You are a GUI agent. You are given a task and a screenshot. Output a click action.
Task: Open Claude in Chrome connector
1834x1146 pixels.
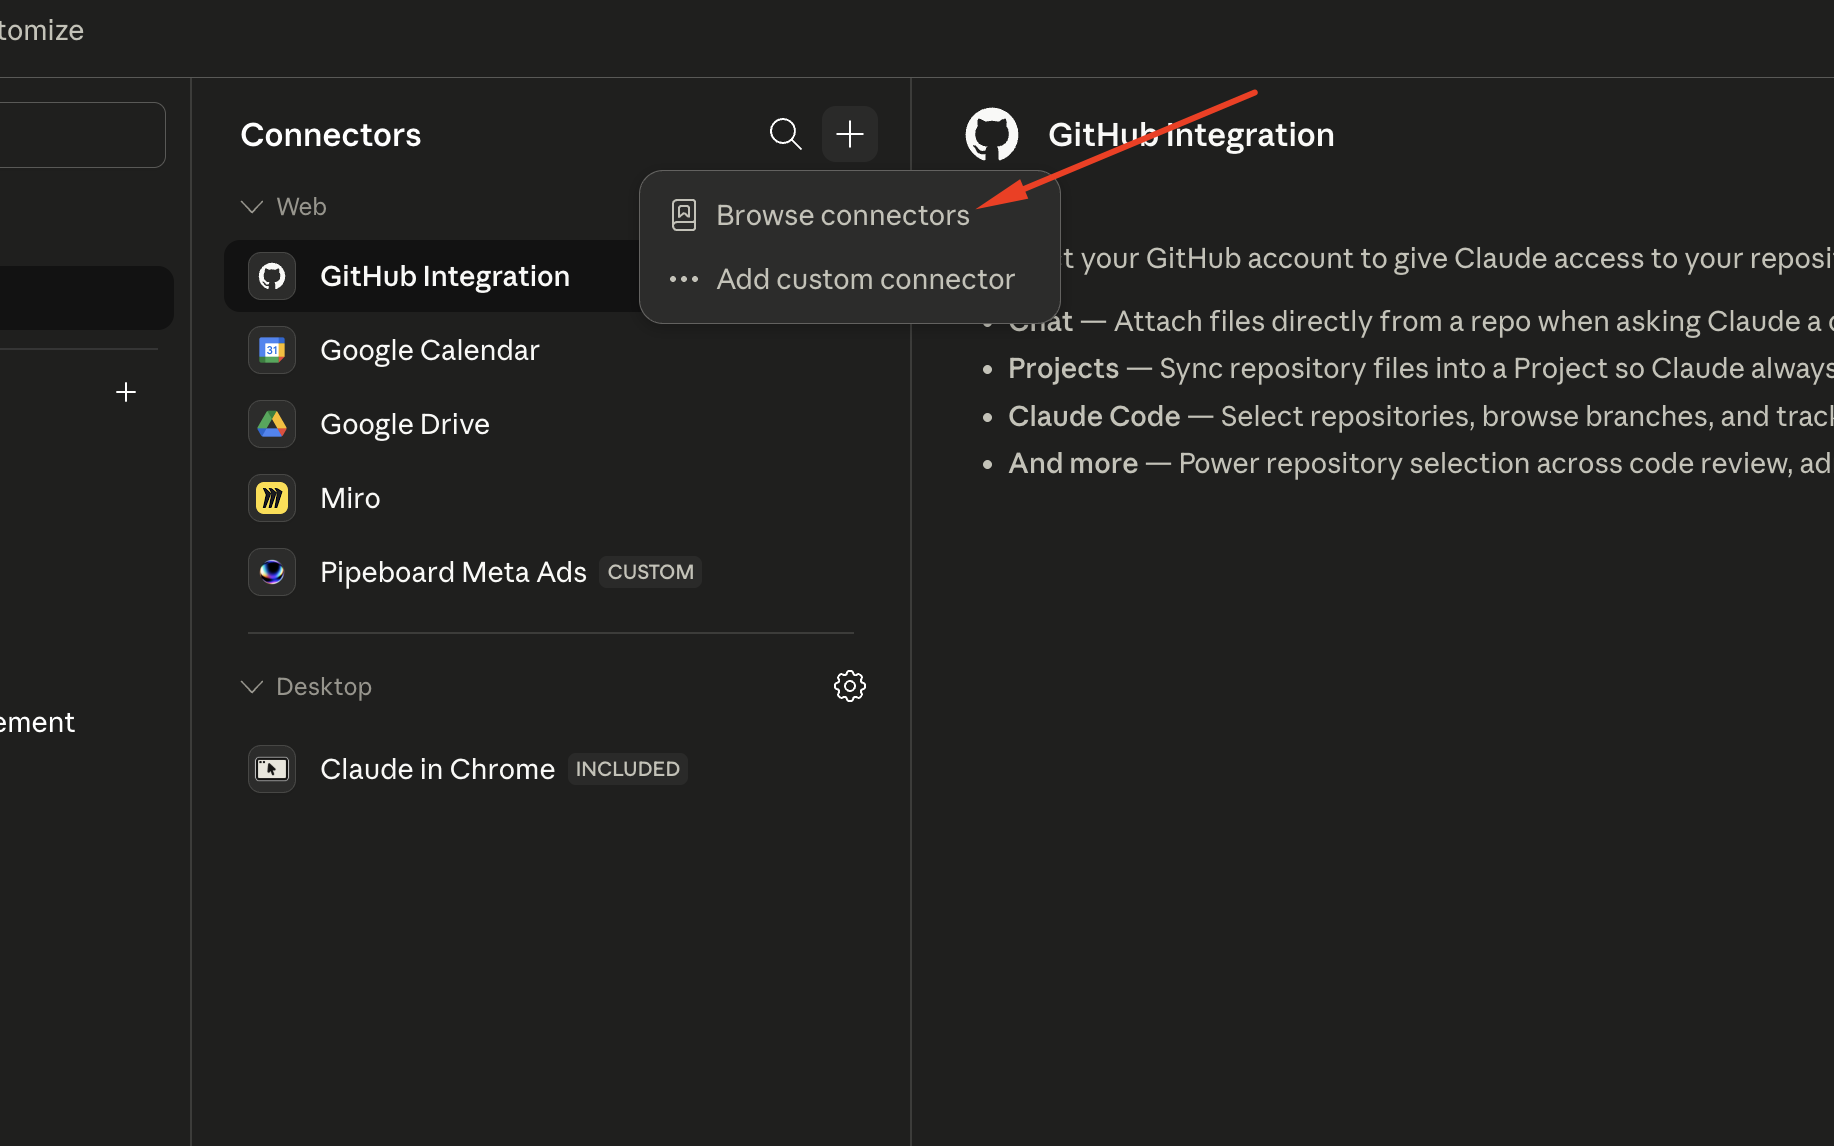click(551, 769)
